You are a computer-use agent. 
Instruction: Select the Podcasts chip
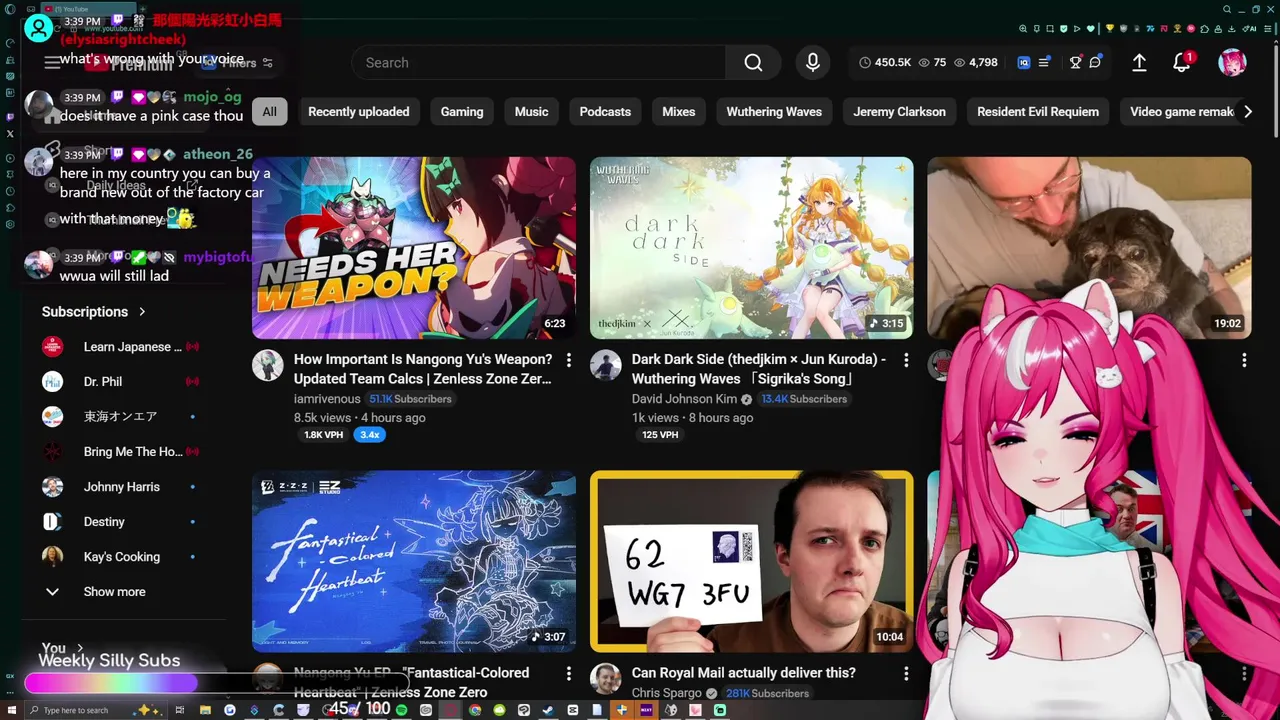605,112
